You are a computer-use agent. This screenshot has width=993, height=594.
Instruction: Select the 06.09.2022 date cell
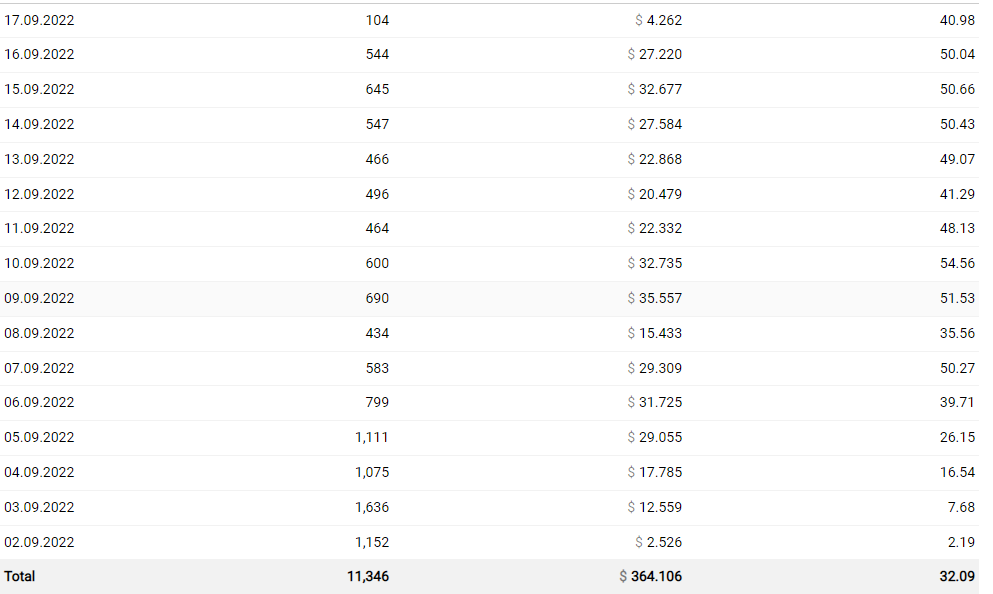coord(40,402)
